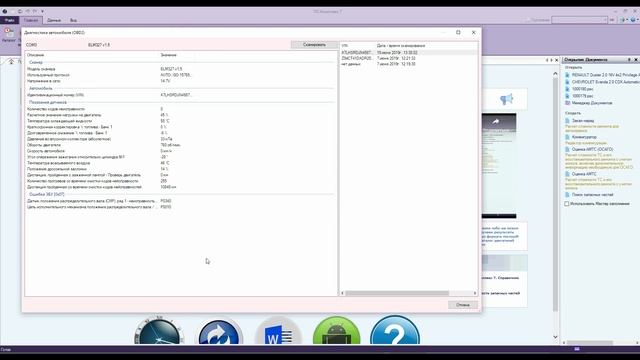
Task: Open the Поиск запасных частей link
Action: pos(593,195)
